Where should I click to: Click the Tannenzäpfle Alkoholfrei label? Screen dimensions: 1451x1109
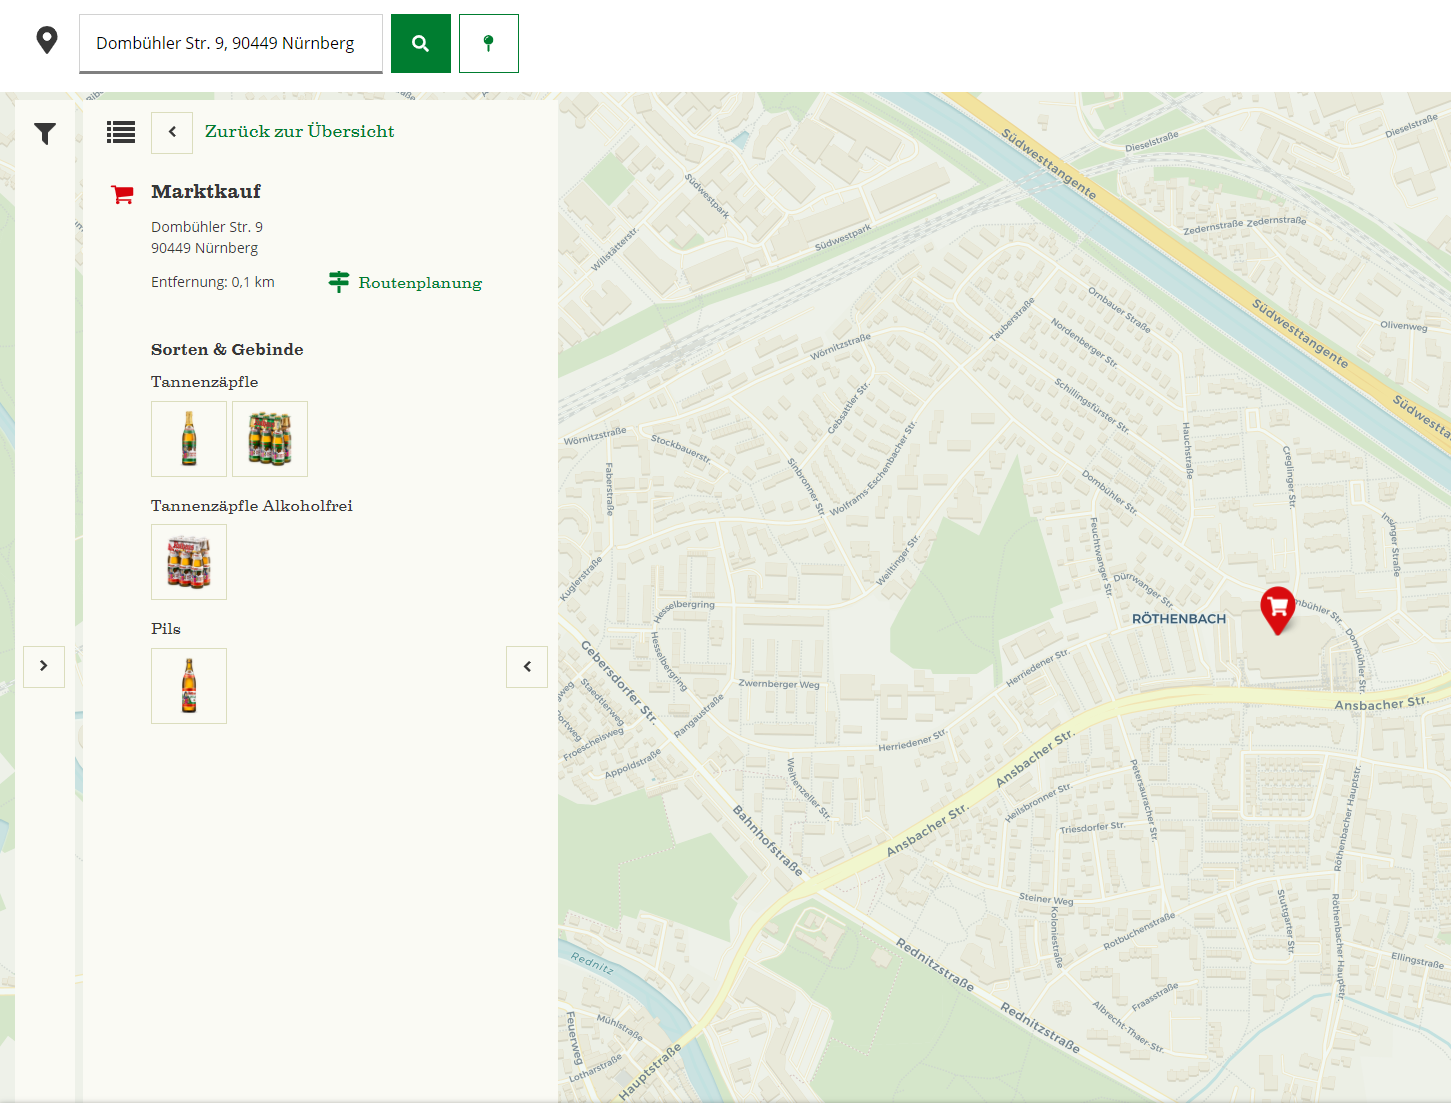click(252, 506)
